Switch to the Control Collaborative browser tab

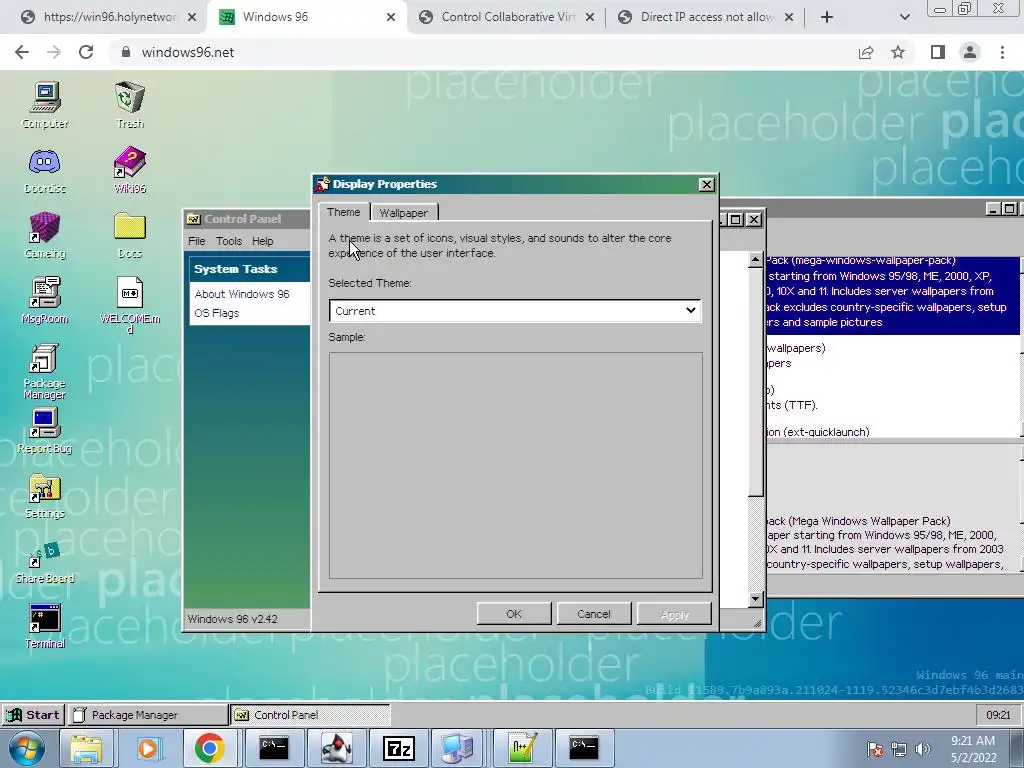pyautogui.click(x=507, y=17)
